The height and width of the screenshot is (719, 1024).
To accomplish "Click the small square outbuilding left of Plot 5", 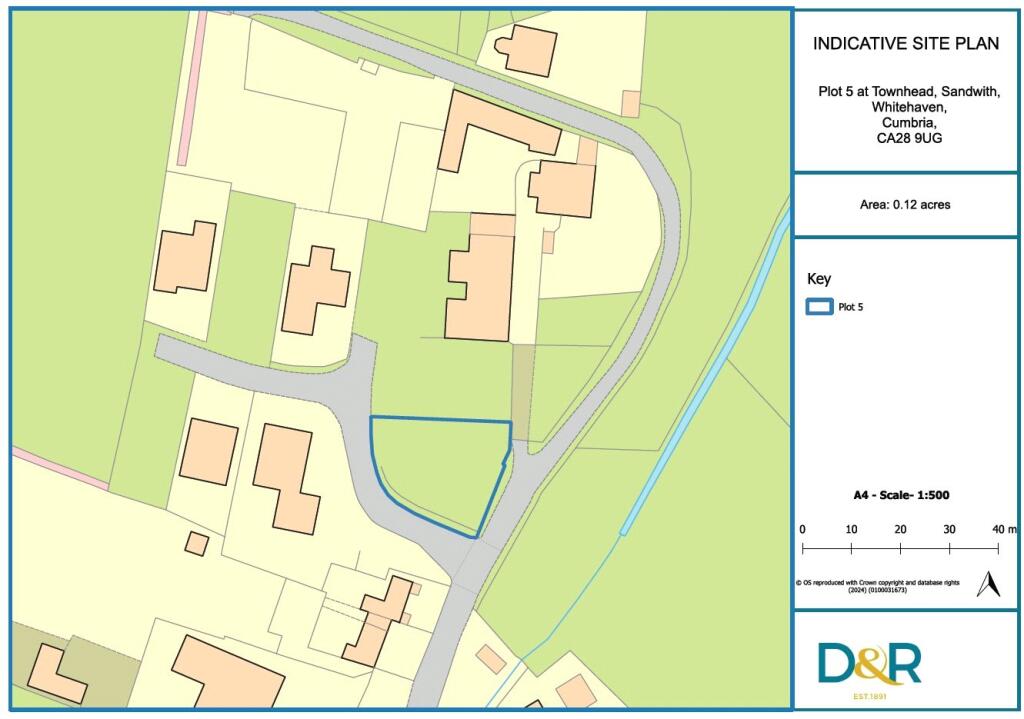I will pos(197,543).
